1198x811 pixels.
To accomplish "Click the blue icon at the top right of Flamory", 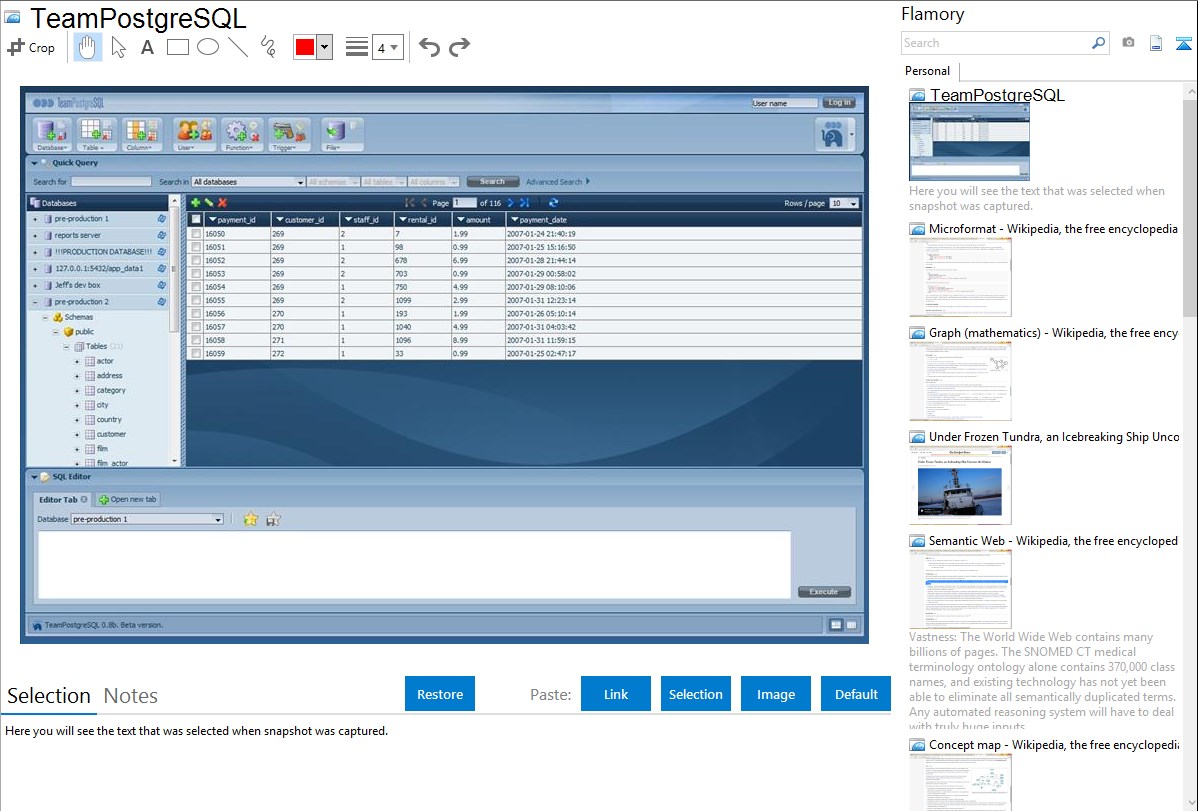I will tap(1183, 44).
